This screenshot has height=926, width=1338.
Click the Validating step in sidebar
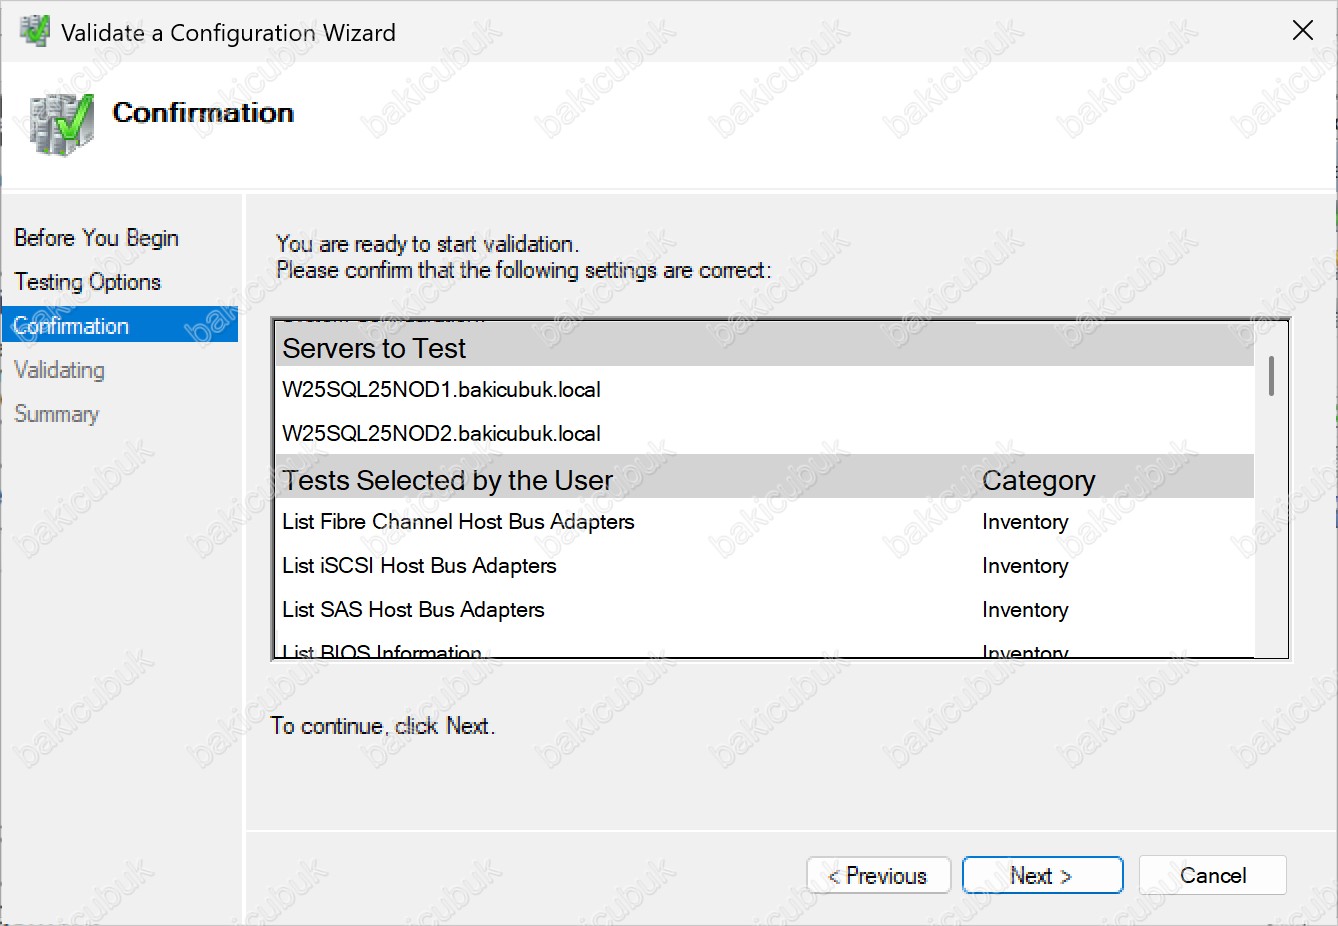pos(59,370)
